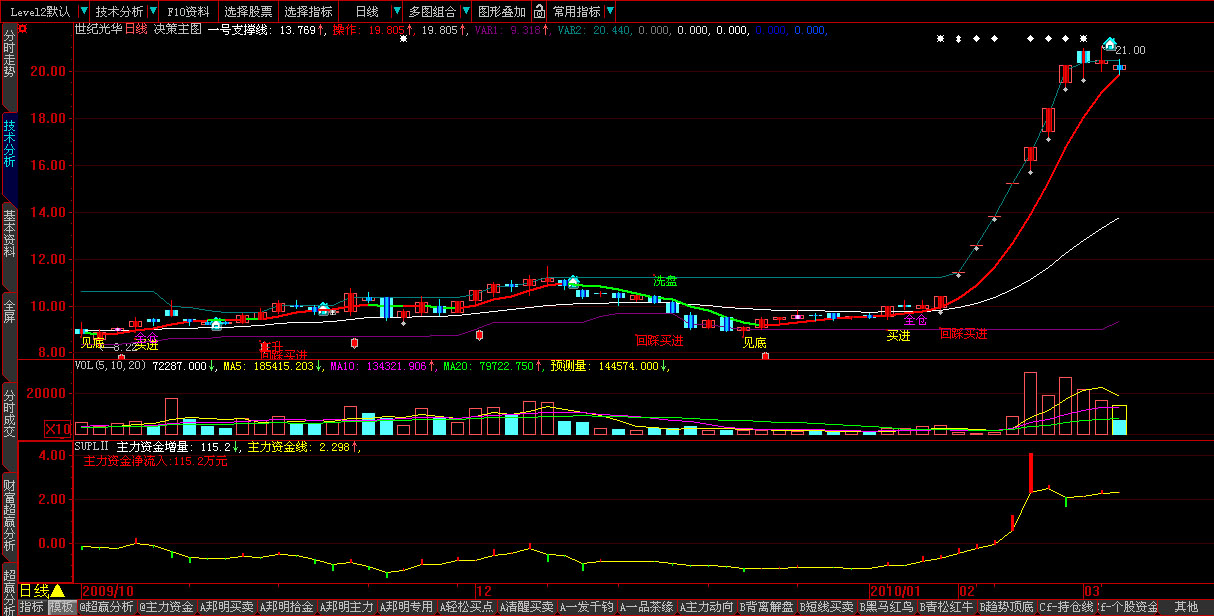Switch to the A邦明买卖 tab
This screenshot has height=616, width=1214.
pyautogui.click(x=226, y=607)
